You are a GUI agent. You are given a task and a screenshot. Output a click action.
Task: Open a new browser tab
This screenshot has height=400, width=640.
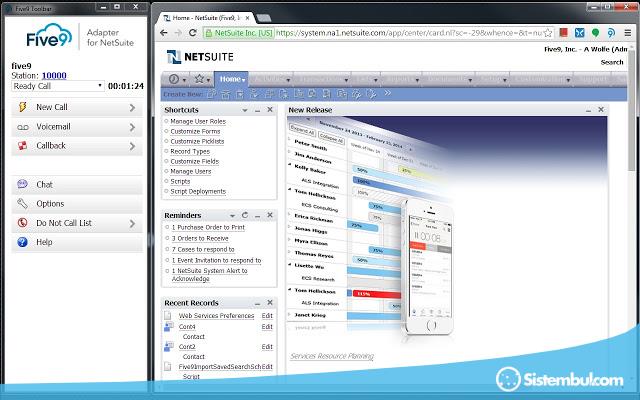coord(264,18)
